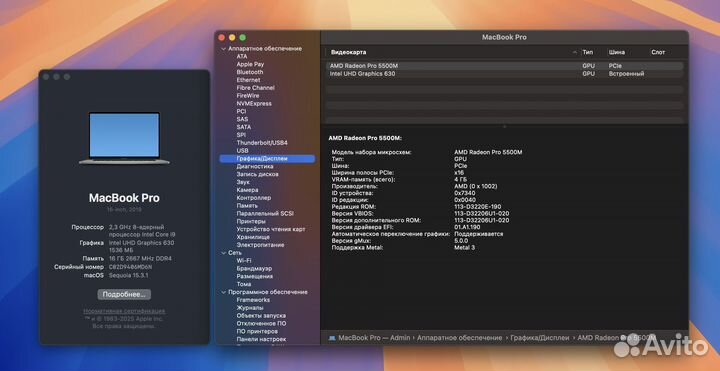Viewport: 720px width, 371px height.
Task: Sort by the Слот column header
Action: [658, 52]
